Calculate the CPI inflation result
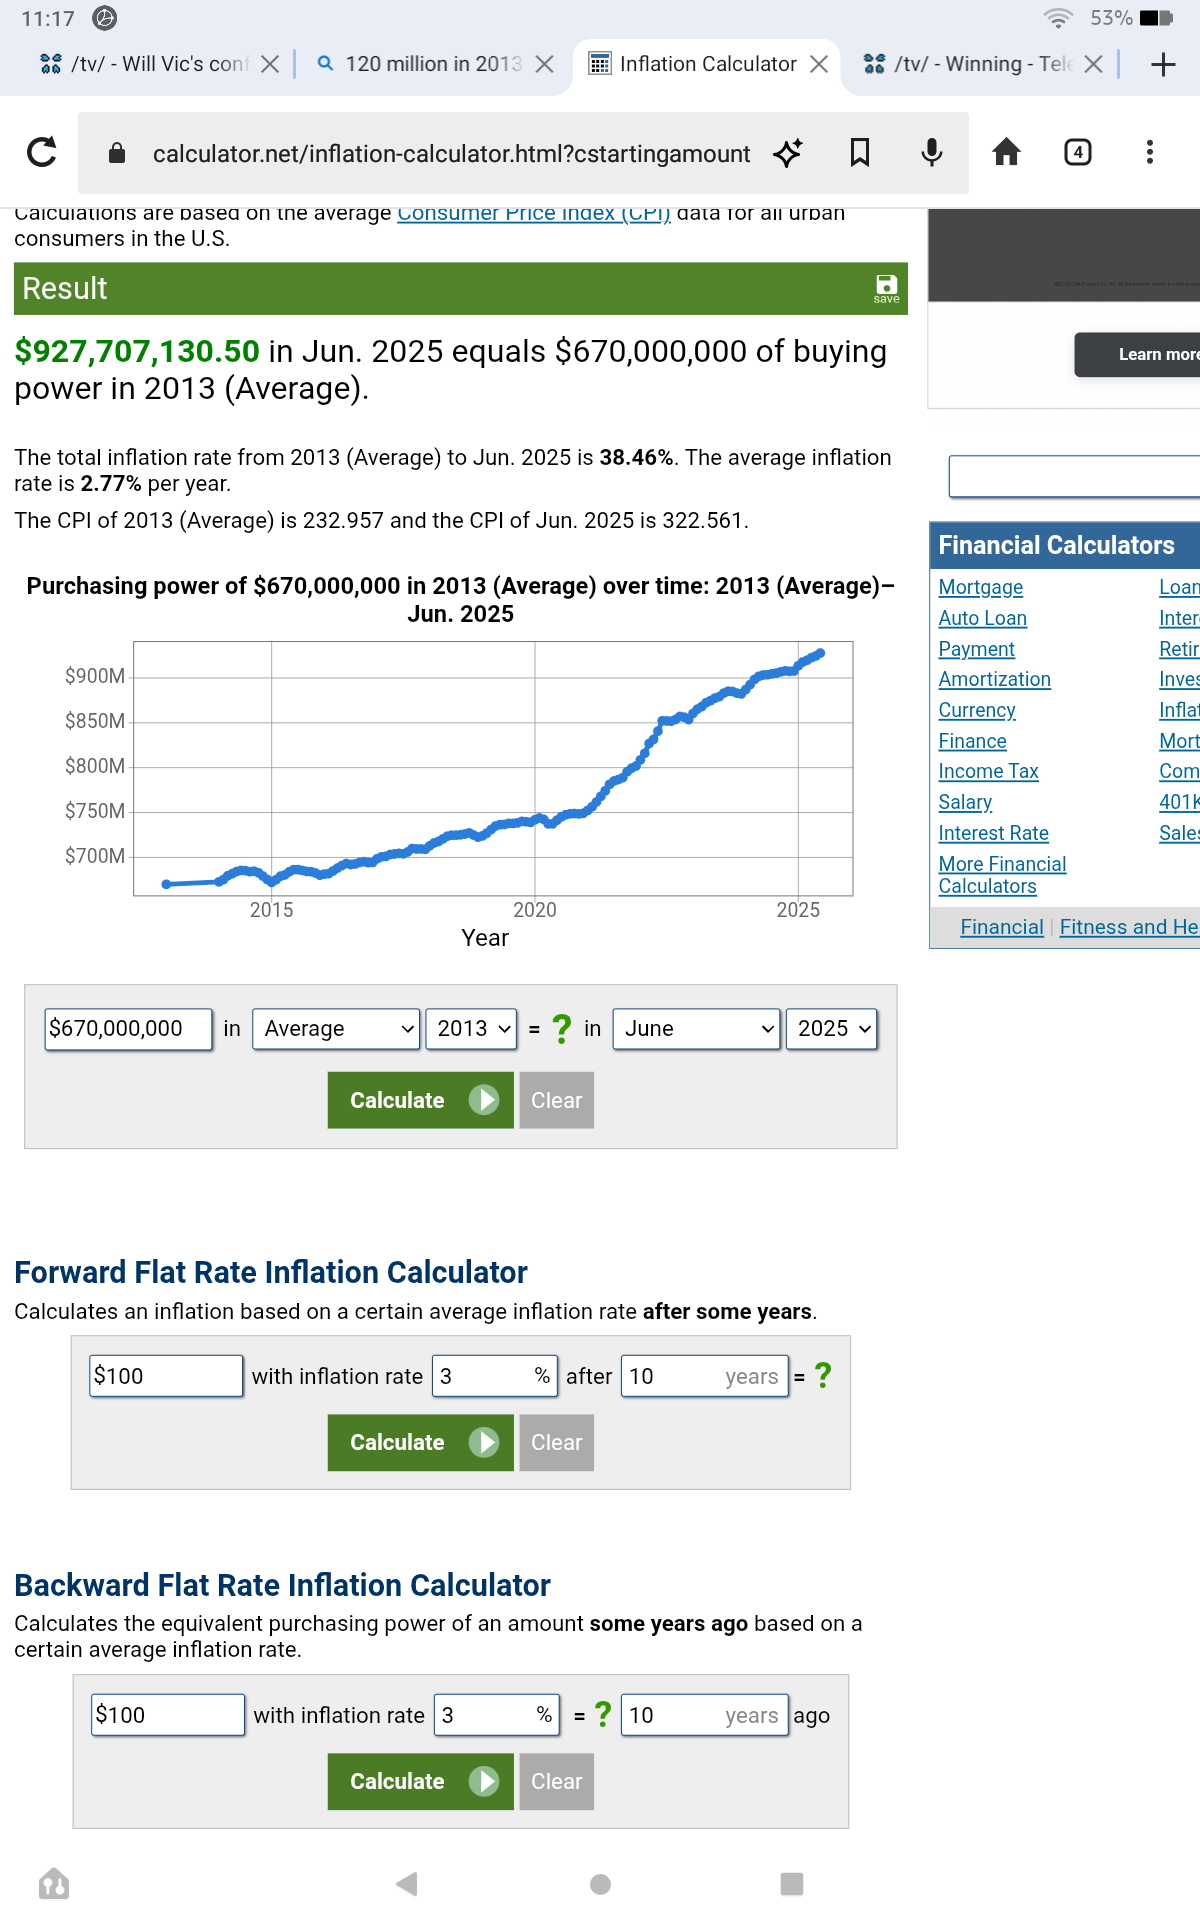1200x1920 pixels. tap(420, 1100)
